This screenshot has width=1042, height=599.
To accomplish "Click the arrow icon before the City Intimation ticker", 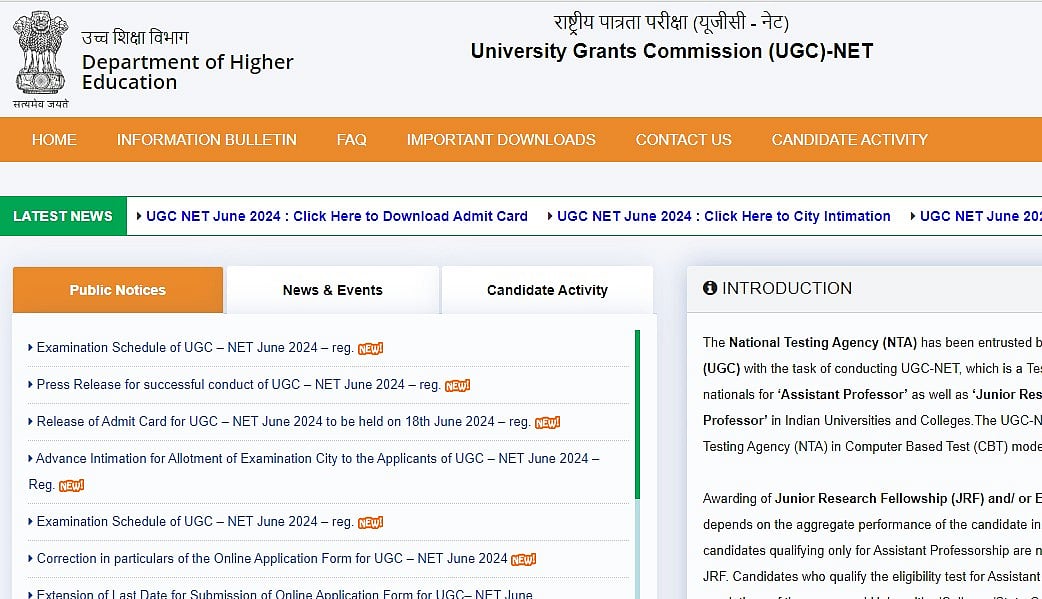I will [x=550, y=216].
